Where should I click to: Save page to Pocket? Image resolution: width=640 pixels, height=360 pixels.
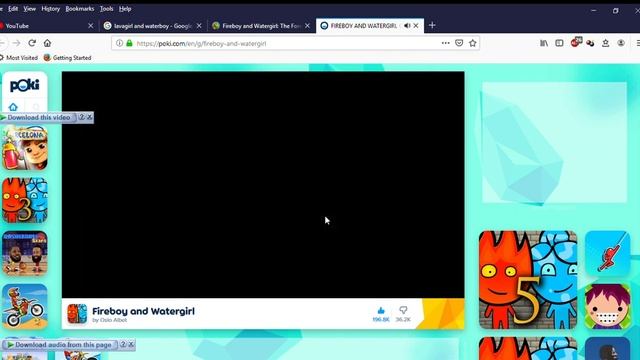(459, 43)
